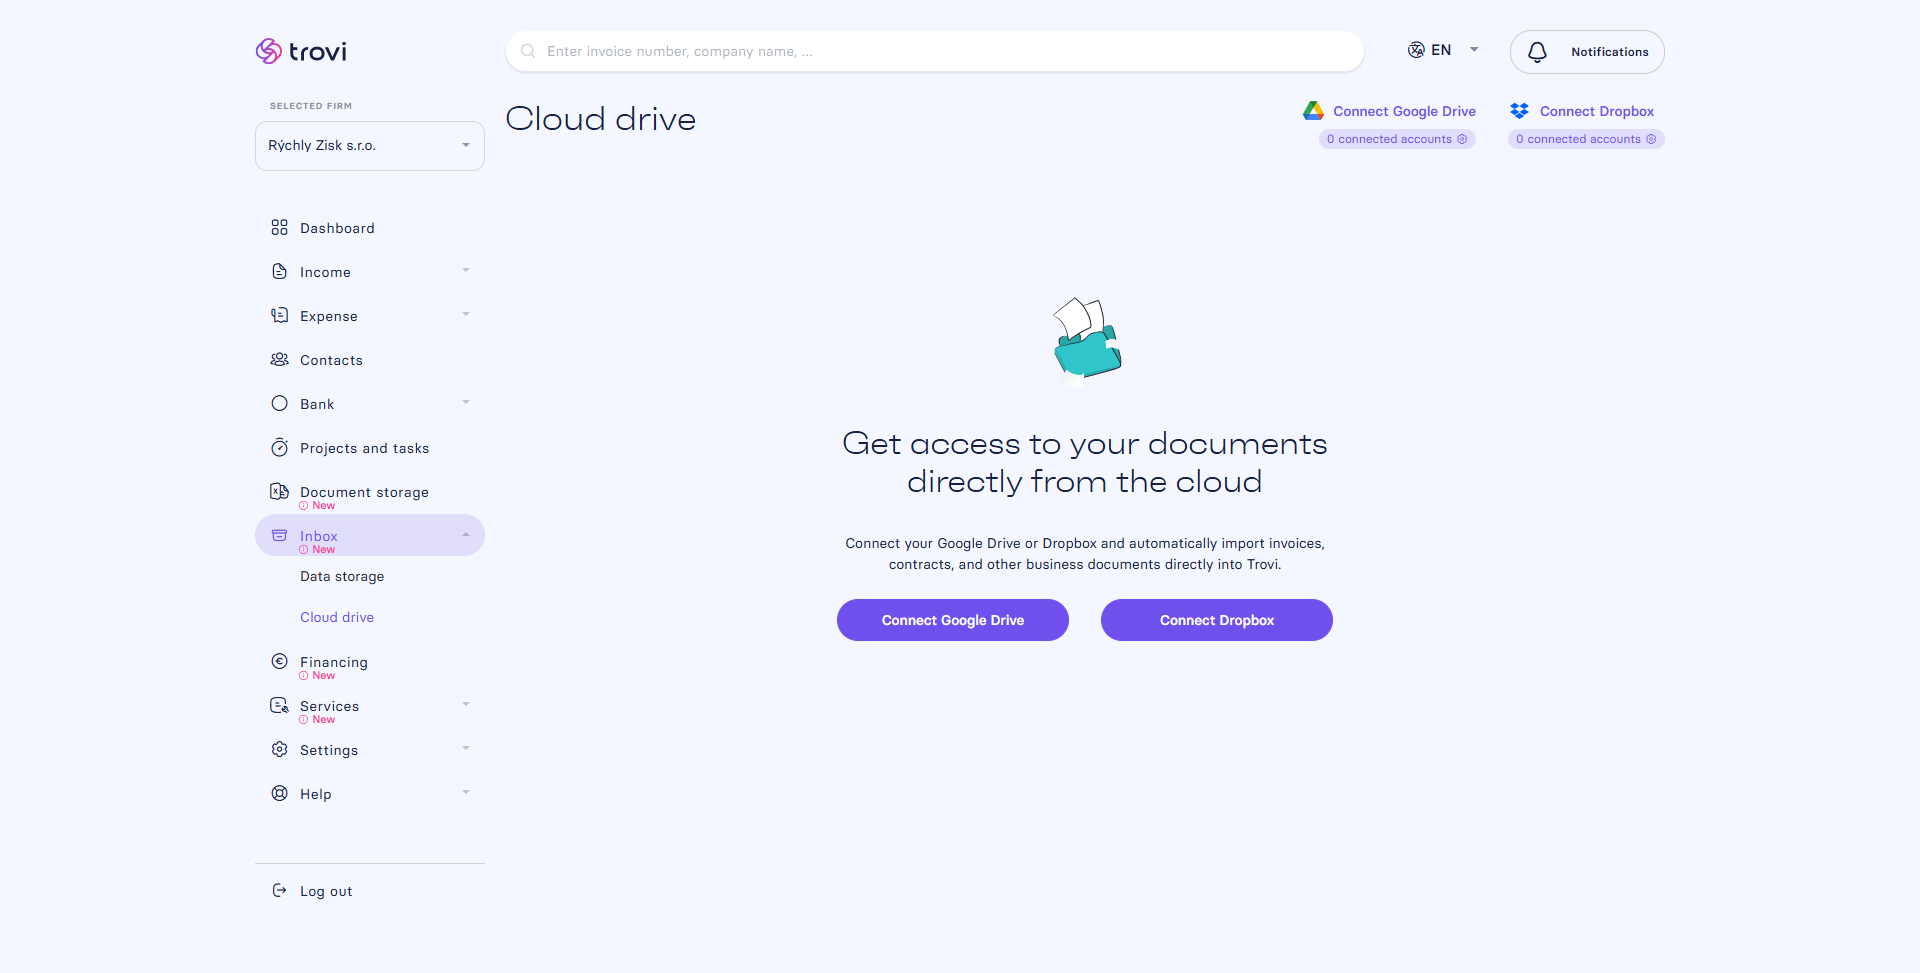The width and height of the screenshot is (1920, 973).
Task: Click the Google Drive logo icon
Action: pyautogui.click(x=1313, y=110)
